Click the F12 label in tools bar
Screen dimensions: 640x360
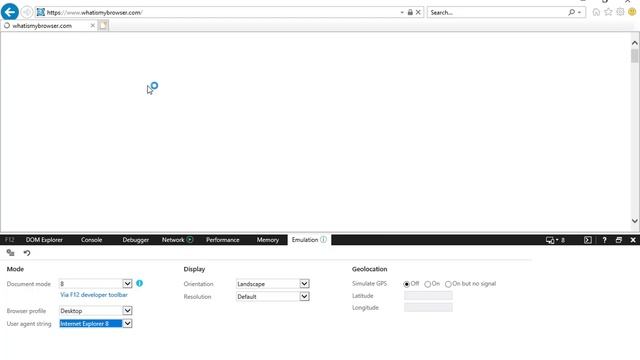10,240
